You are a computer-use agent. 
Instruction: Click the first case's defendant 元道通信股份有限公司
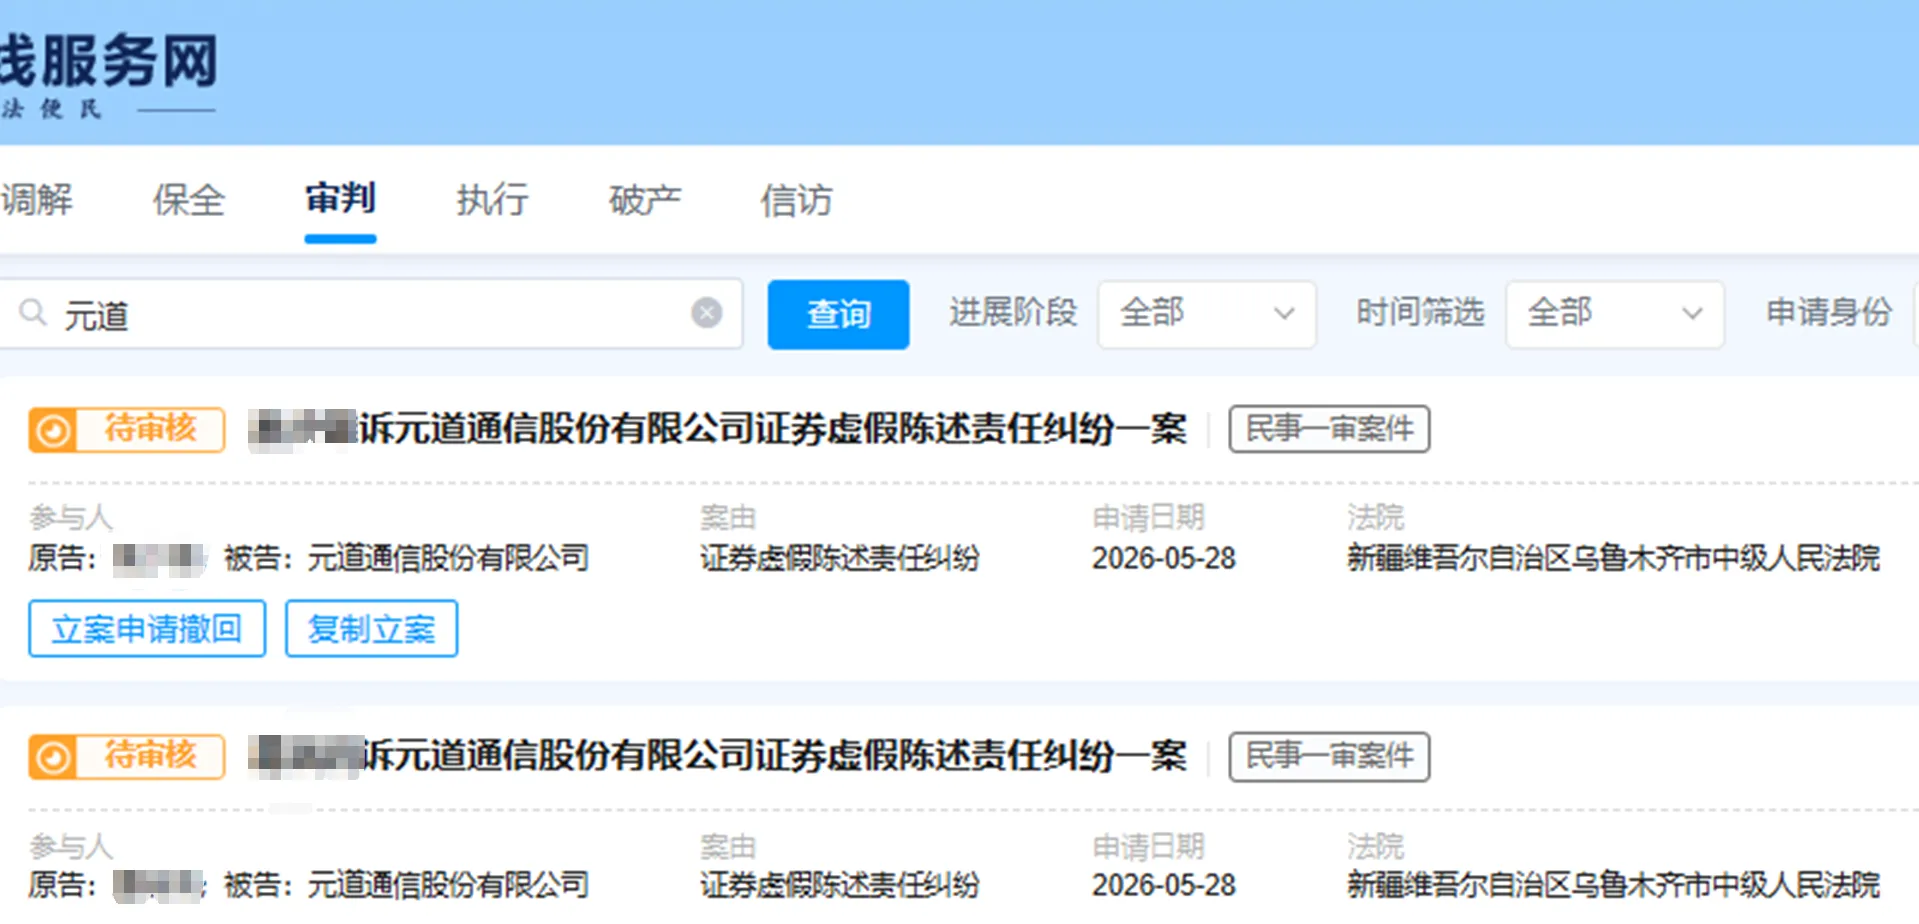(447, 558)
